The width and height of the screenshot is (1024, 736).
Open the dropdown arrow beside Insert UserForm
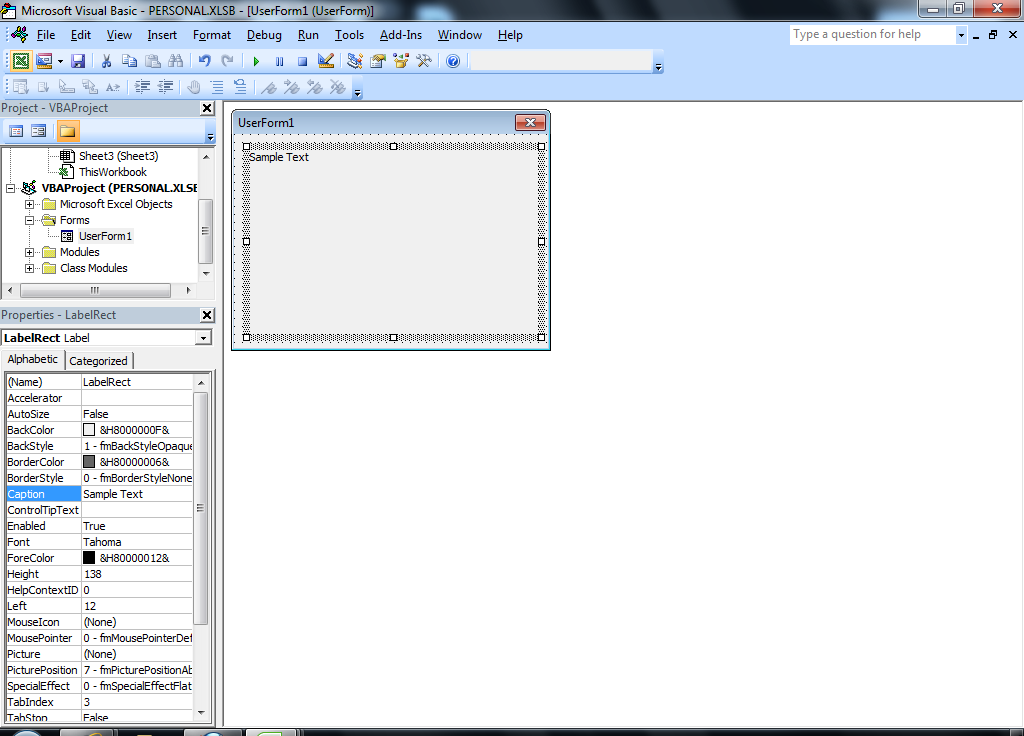tap(60, 61)
